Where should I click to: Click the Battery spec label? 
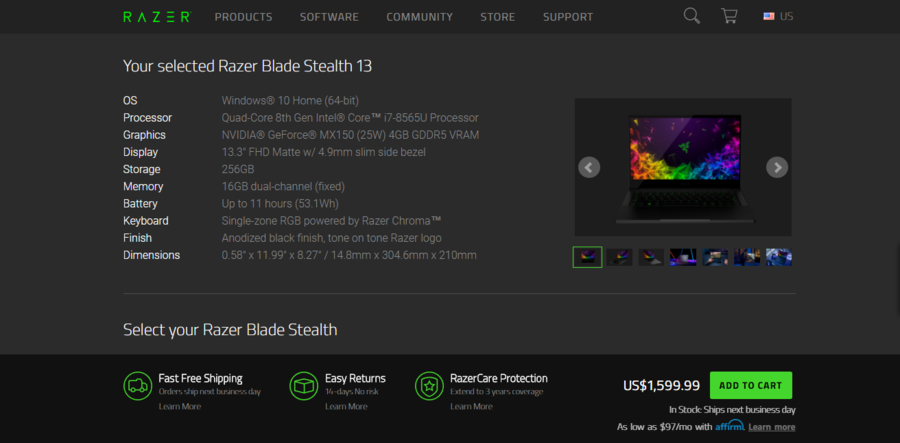pyautogui.click(x=140, y=204)
